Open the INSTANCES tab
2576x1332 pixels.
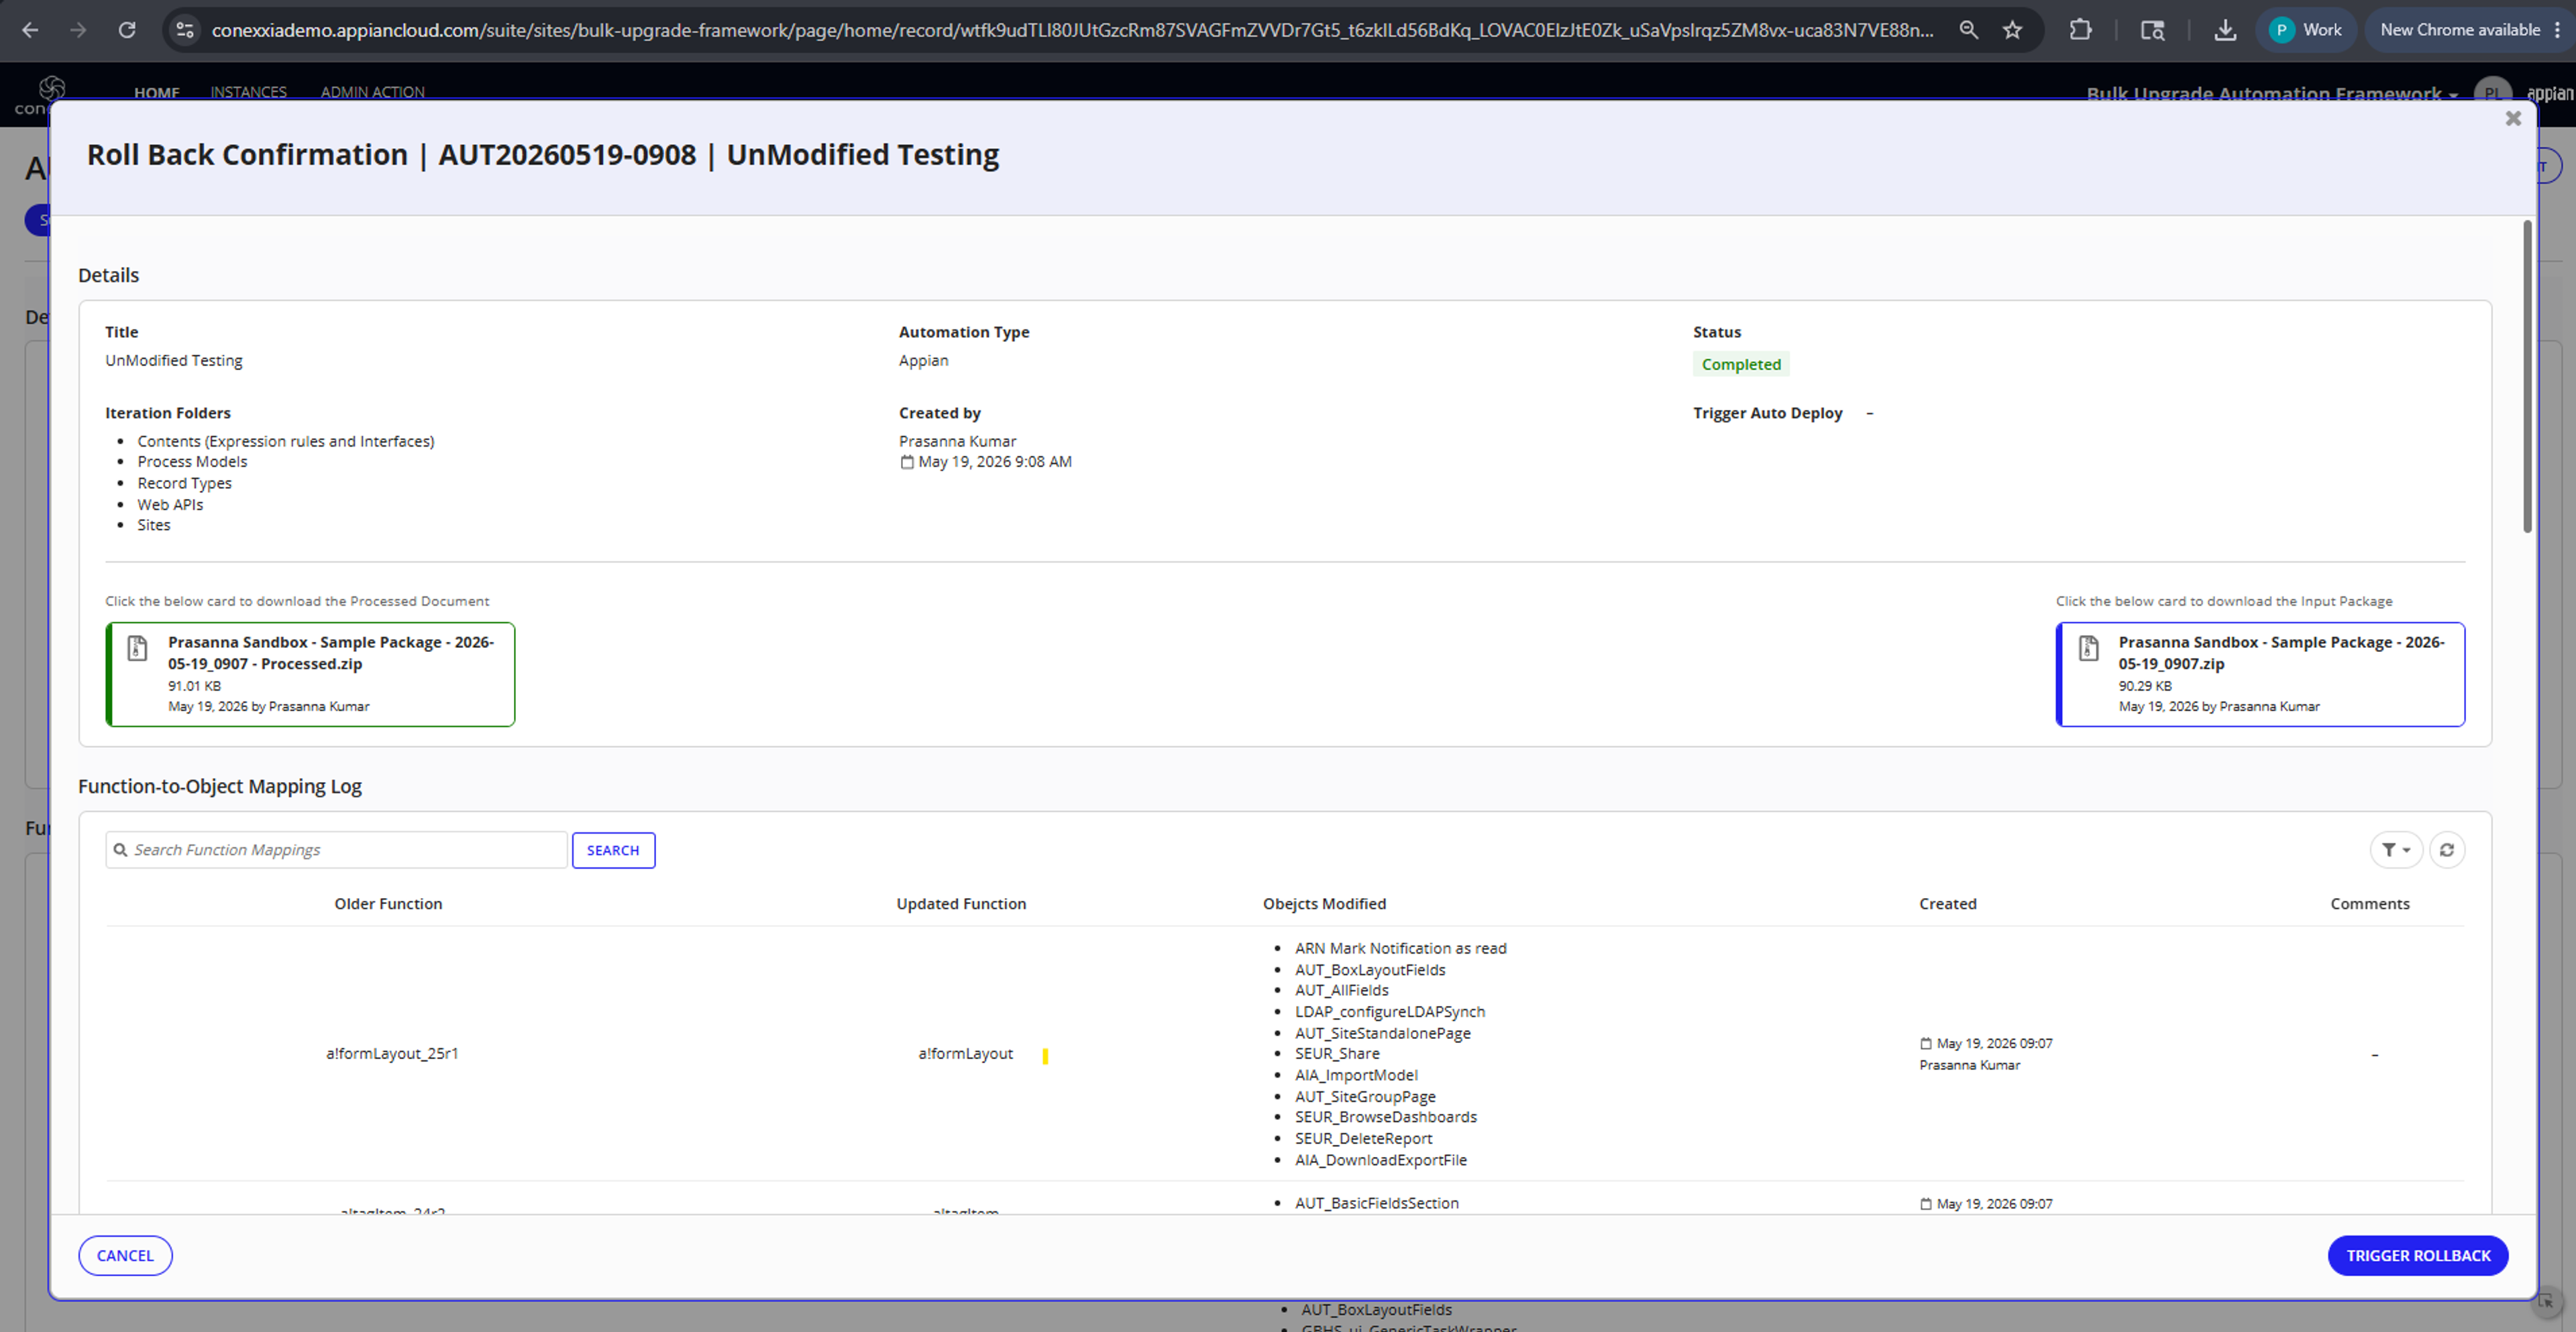click(x=248, y=92)
